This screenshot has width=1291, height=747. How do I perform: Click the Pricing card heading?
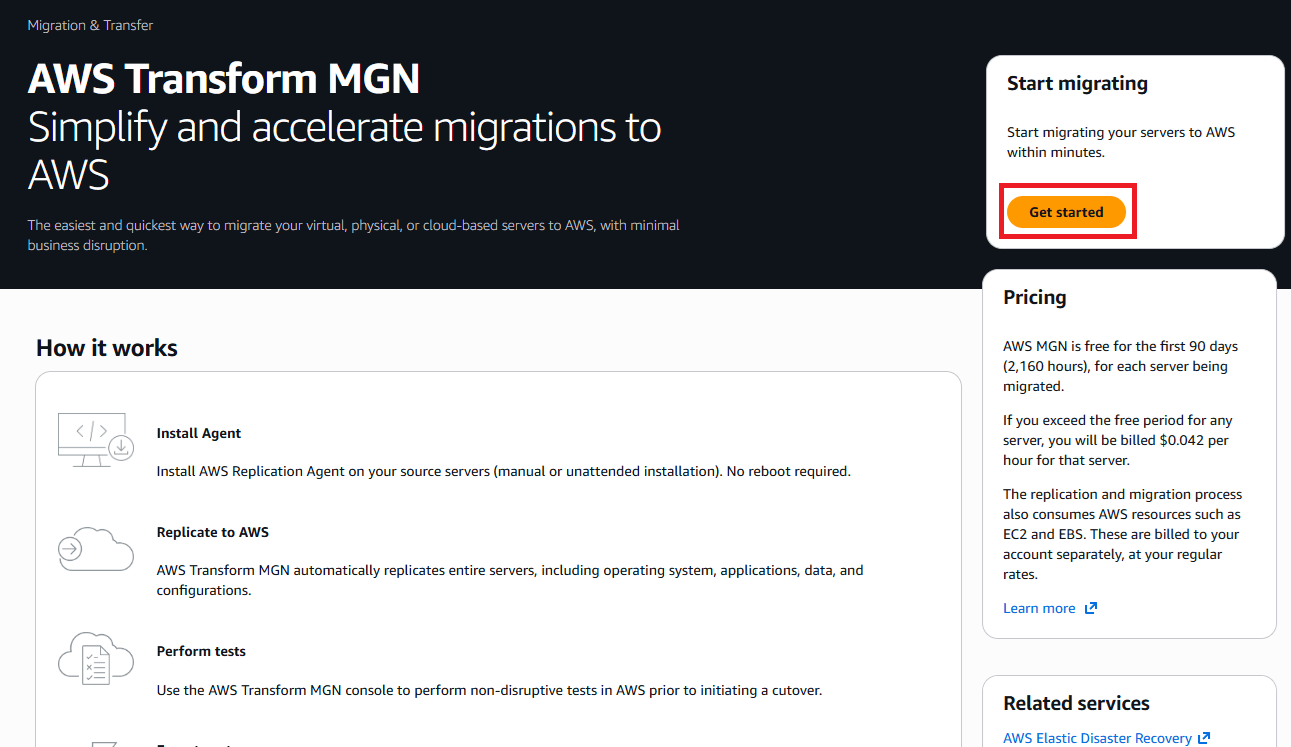1035,297
